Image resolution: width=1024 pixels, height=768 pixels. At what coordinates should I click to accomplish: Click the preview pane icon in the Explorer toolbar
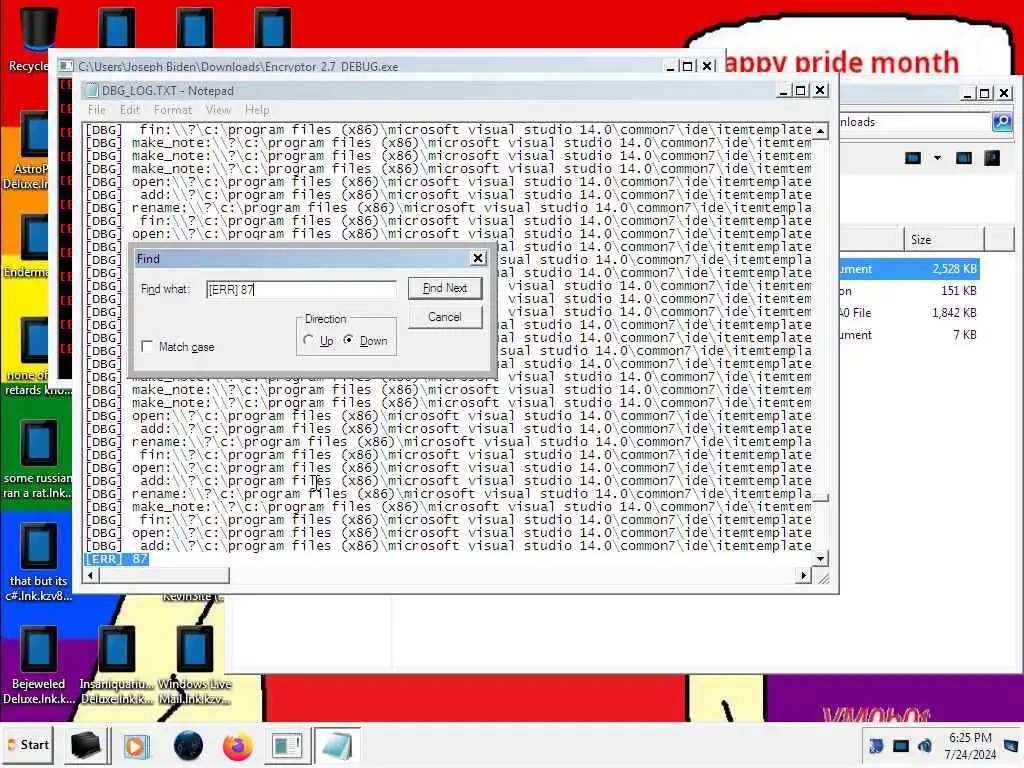964,158
